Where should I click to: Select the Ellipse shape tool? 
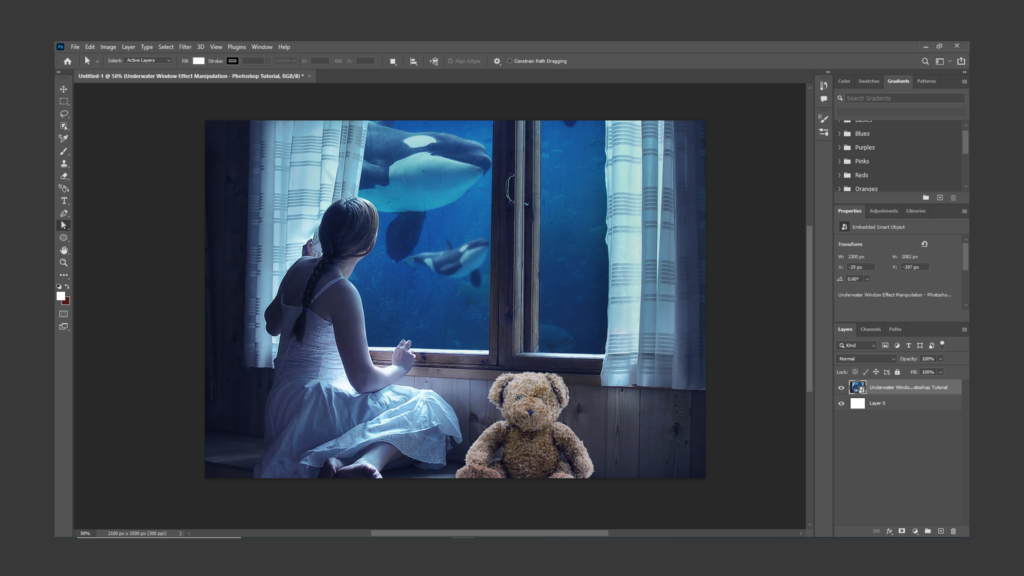[63, 238]
